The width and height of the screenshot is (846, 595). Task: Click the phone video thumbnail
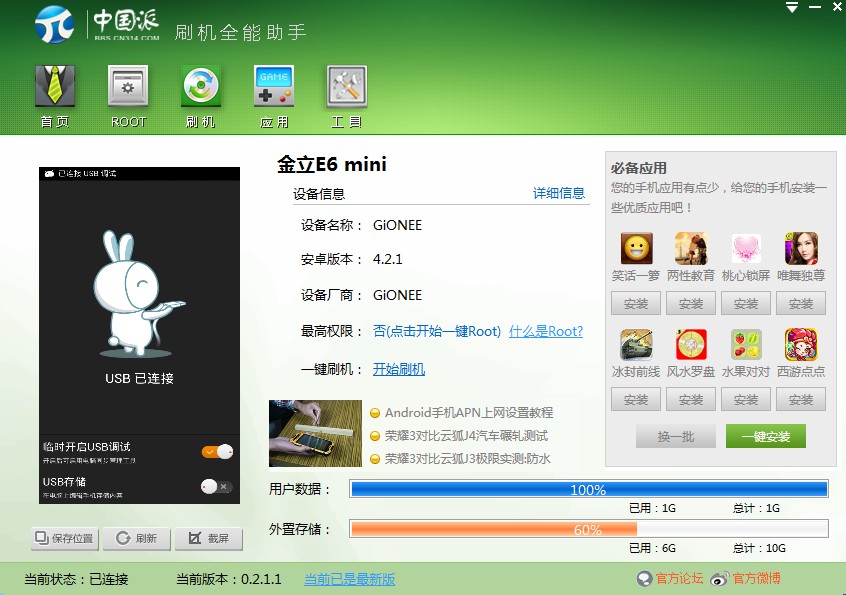click(x=315, y=433)
